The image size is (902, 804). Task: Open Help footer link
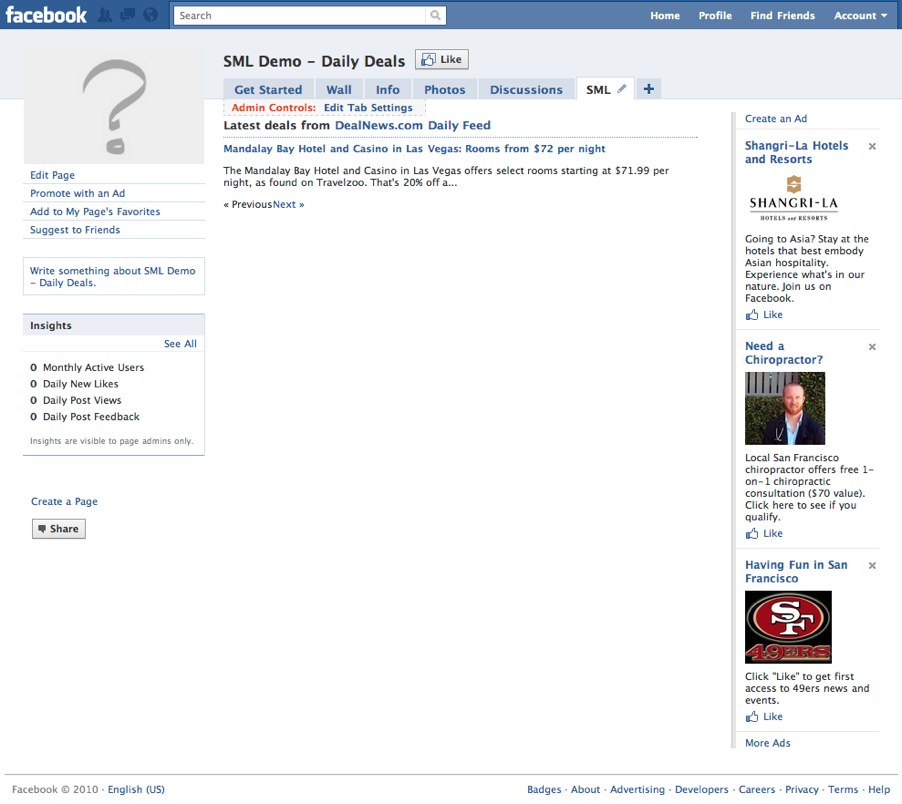pyautogui.click(x=879, y=790)
